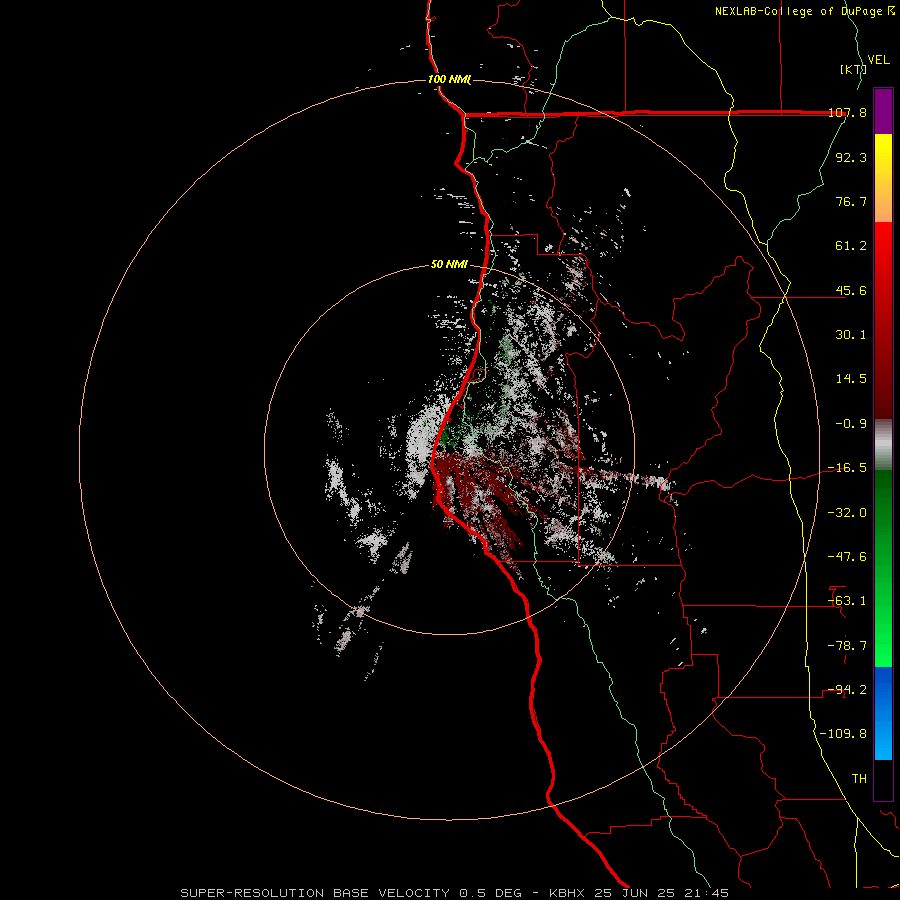
Task: Select the 107.8 legend value
Action: tap(847, 112)
